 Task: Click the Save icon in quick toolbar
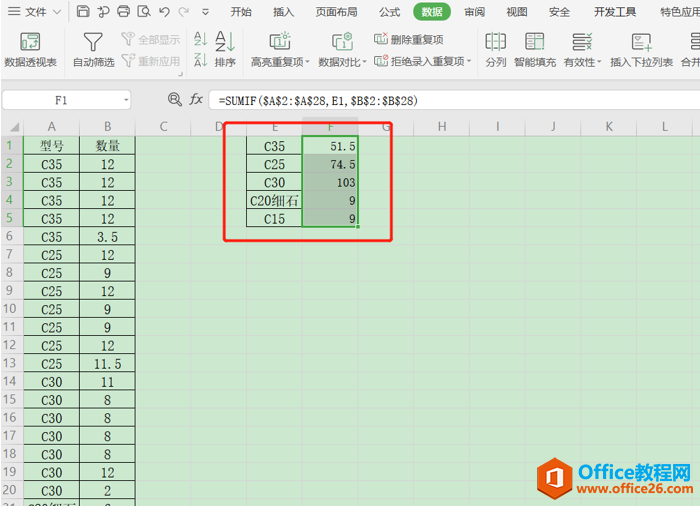(x=83, y=11)
